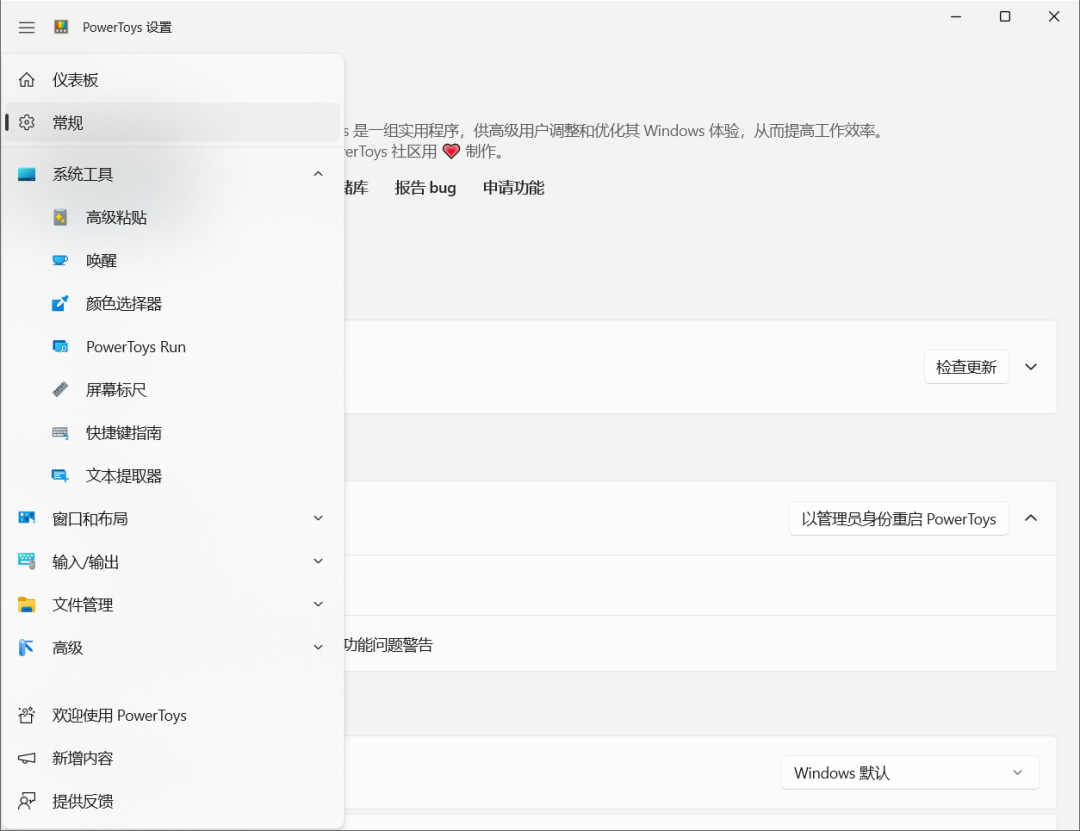Open the 新增内容 page
The height and width of the screenshot is (831, 1080).
pos(172,759)
